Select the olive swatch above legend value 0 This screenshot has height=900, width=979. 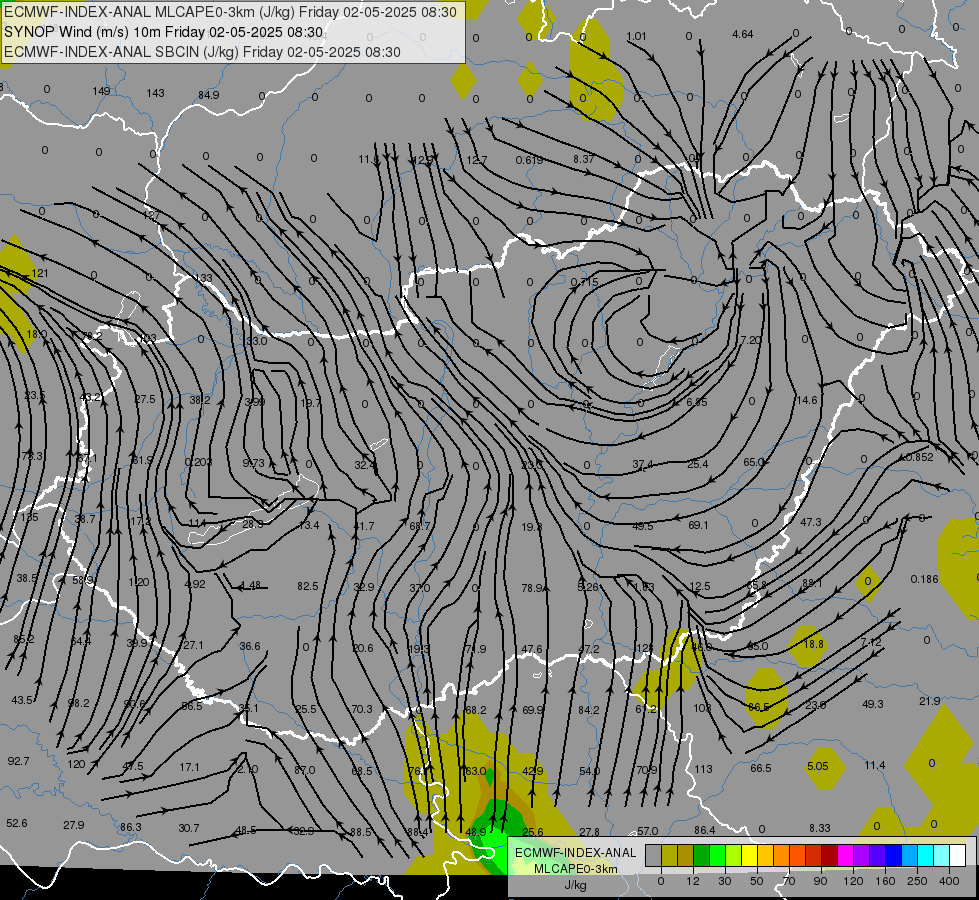pyautogui.click(x=669, y=855)
